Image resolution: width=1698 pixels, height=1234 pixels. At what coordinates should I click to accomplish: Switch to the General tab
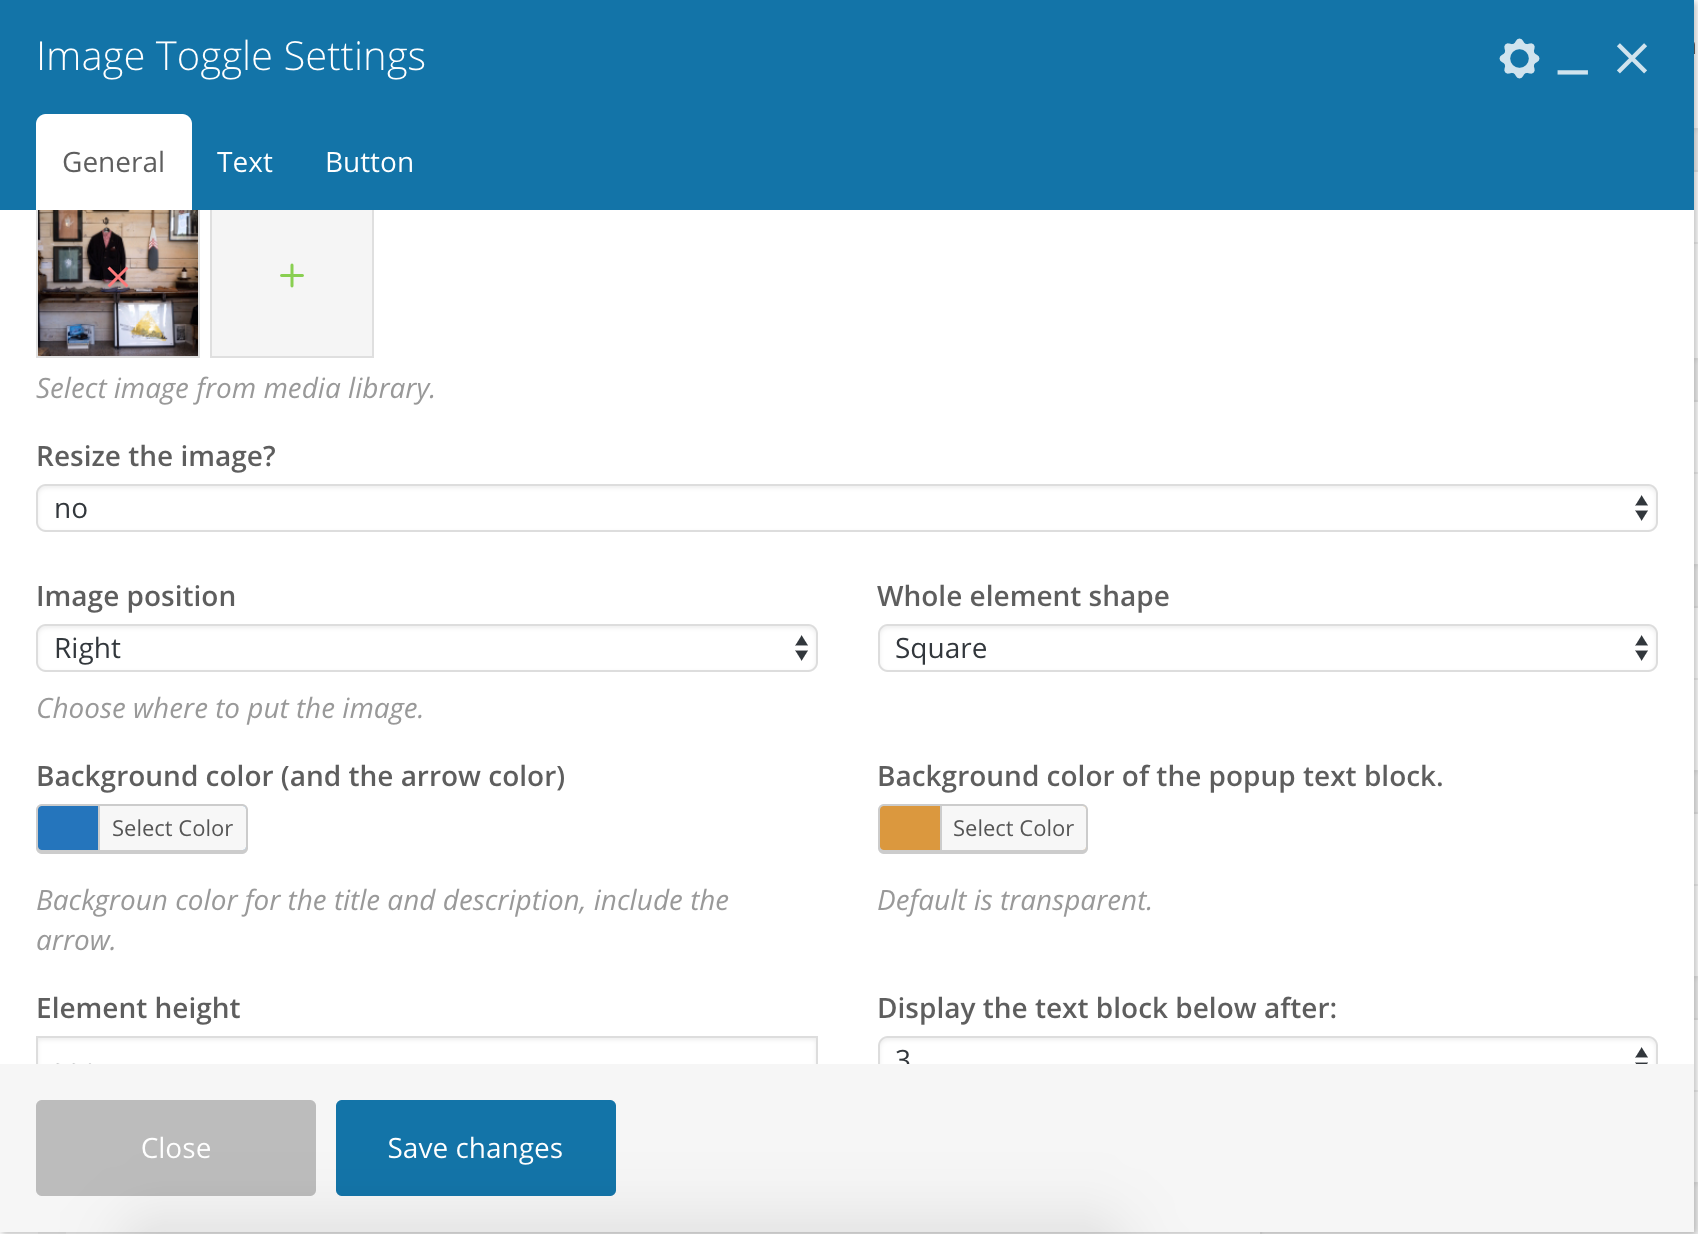click(114, 162)
